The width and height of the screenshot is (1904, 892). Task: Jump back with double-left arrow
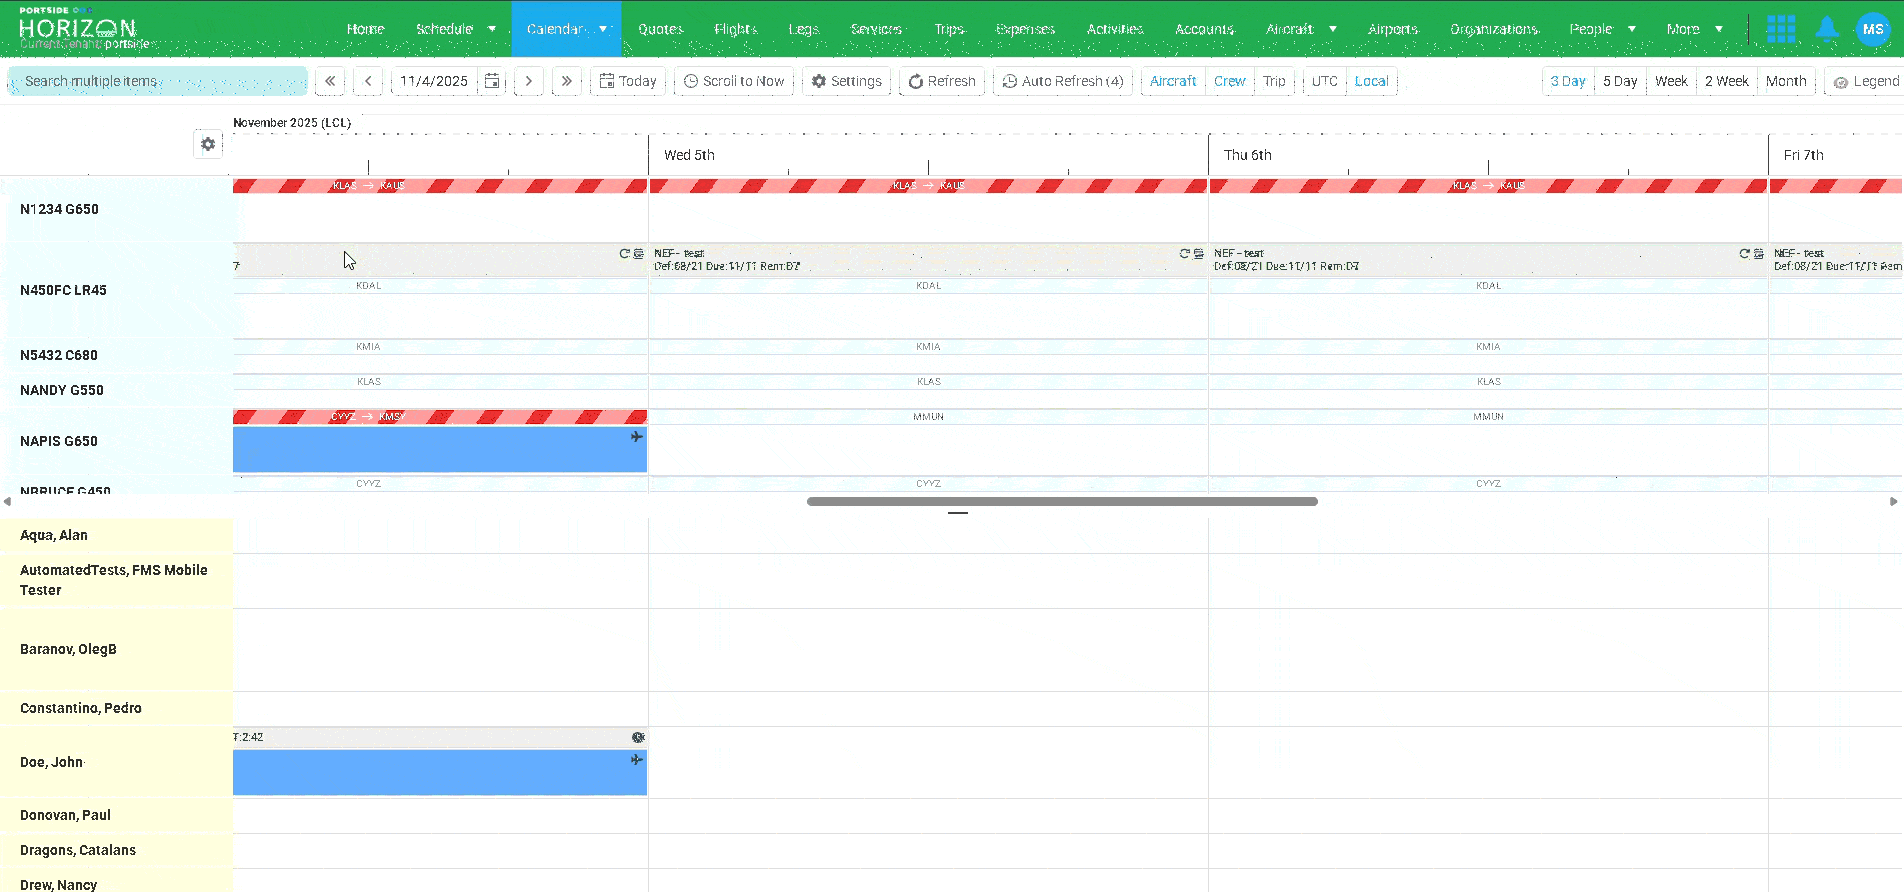point(330,81)
